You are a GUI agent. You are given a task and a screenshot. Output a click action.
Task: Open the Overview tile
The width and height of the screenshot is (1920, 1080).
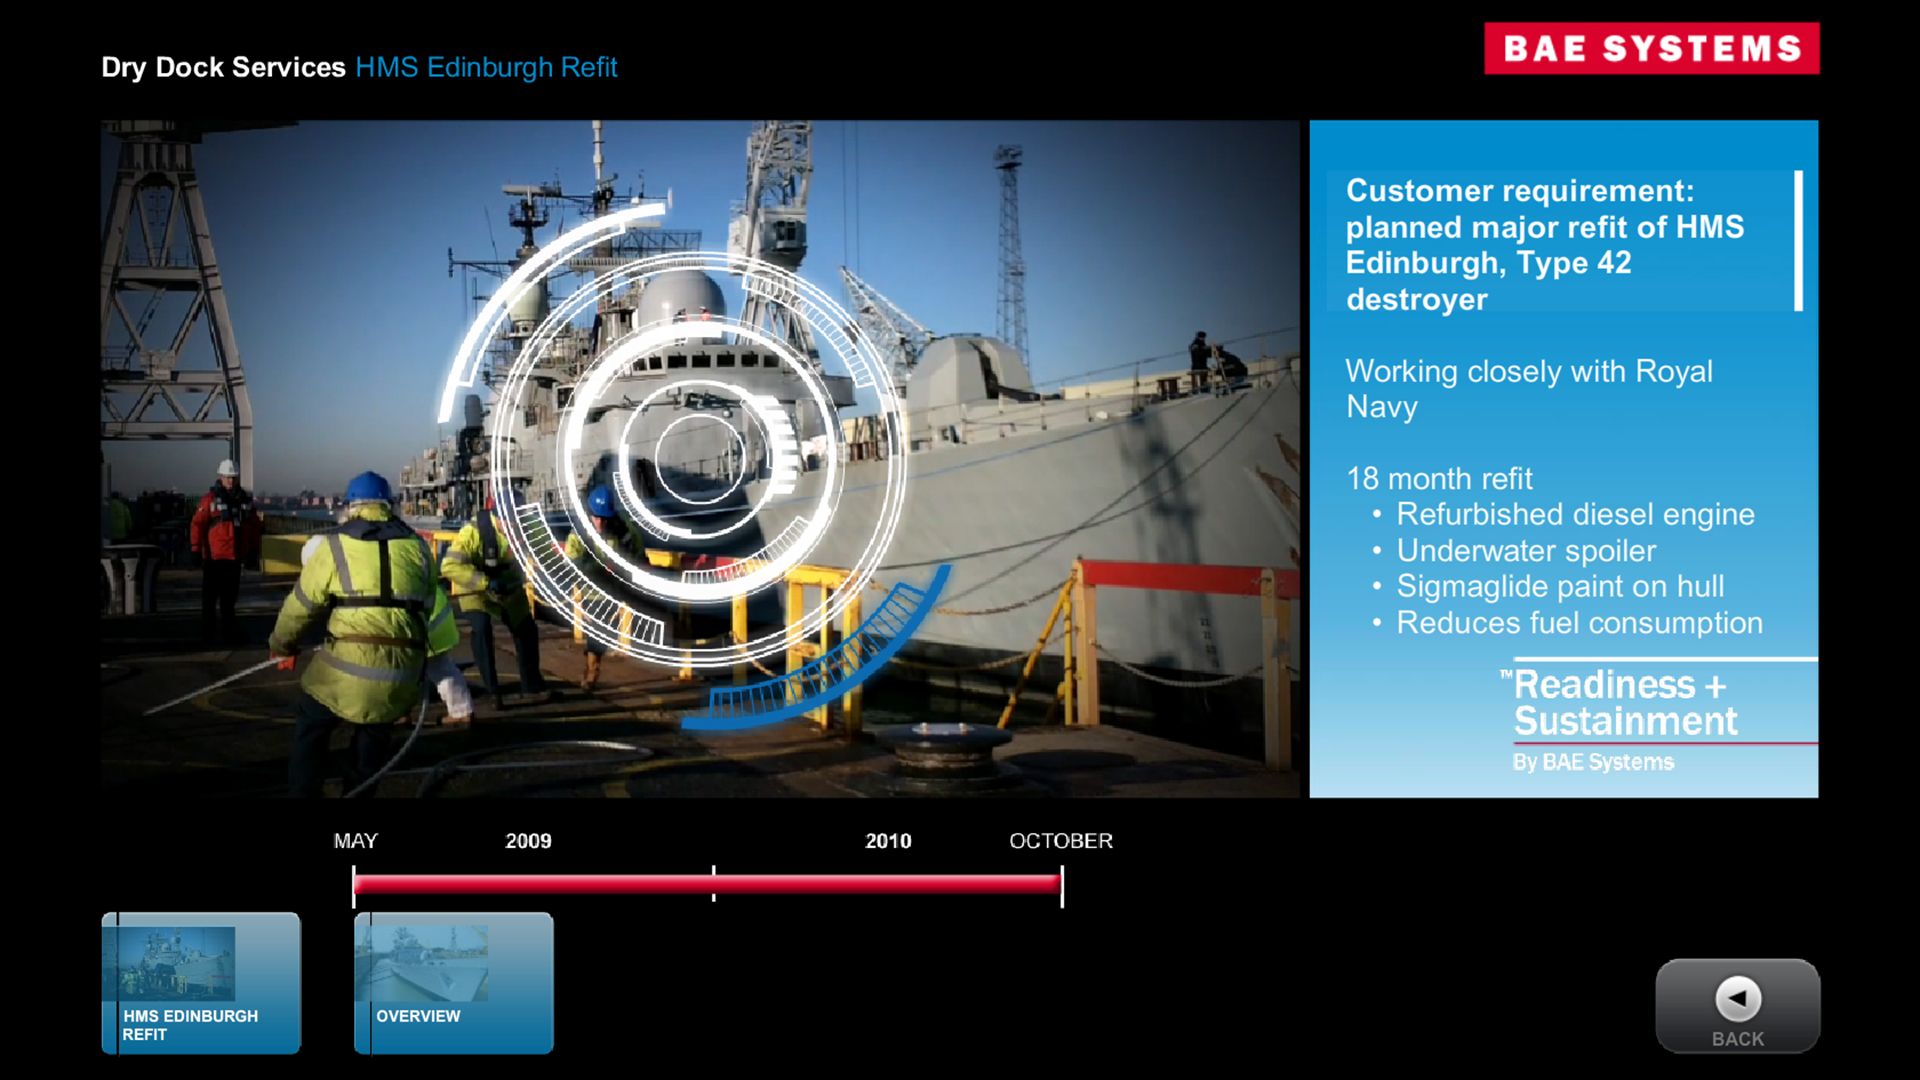click(x=453, y=983)
